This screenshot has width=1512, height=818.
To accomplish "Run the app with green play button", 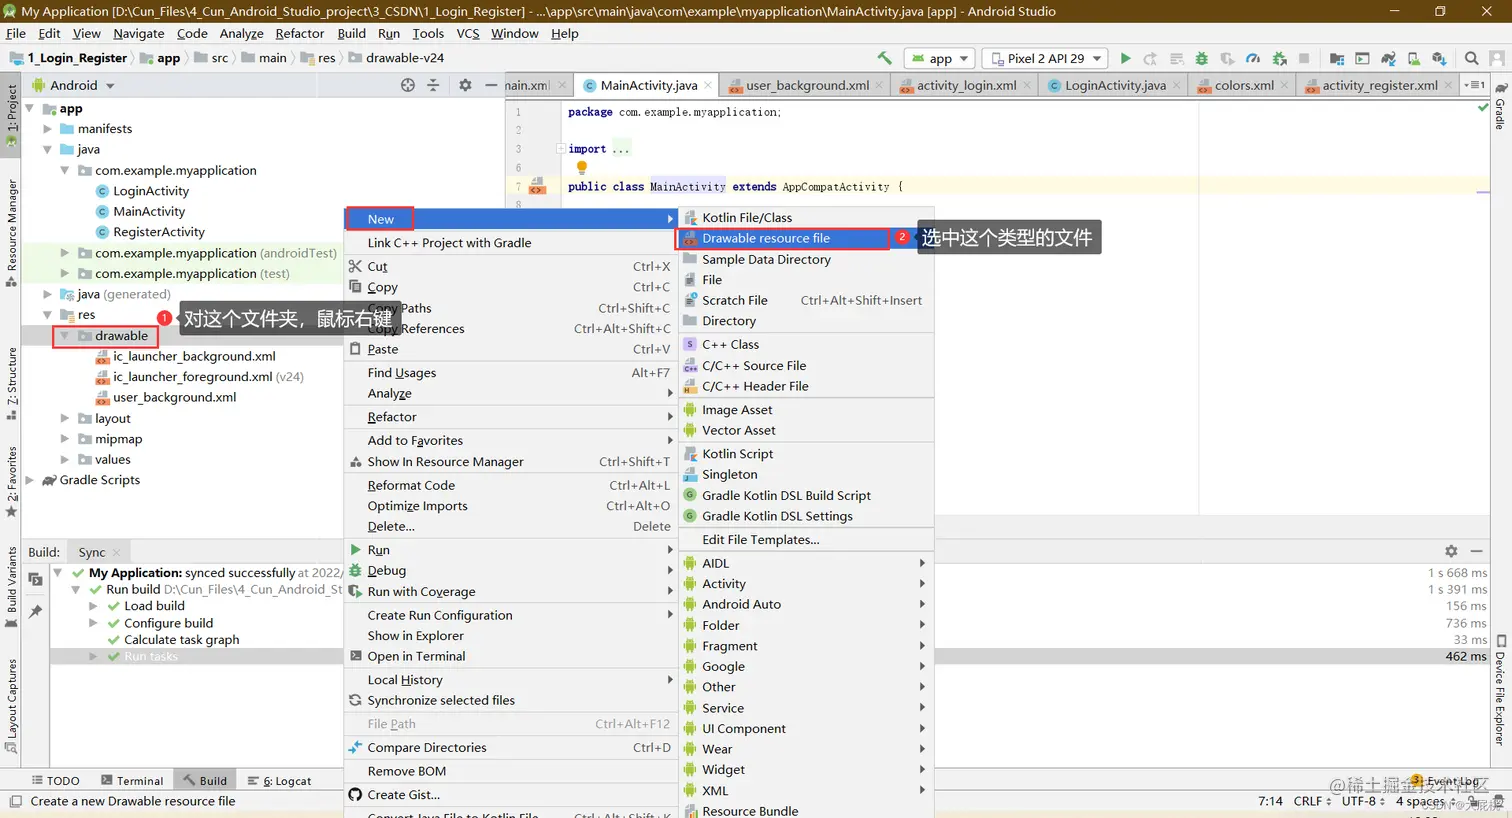I will click(1125, 58).
